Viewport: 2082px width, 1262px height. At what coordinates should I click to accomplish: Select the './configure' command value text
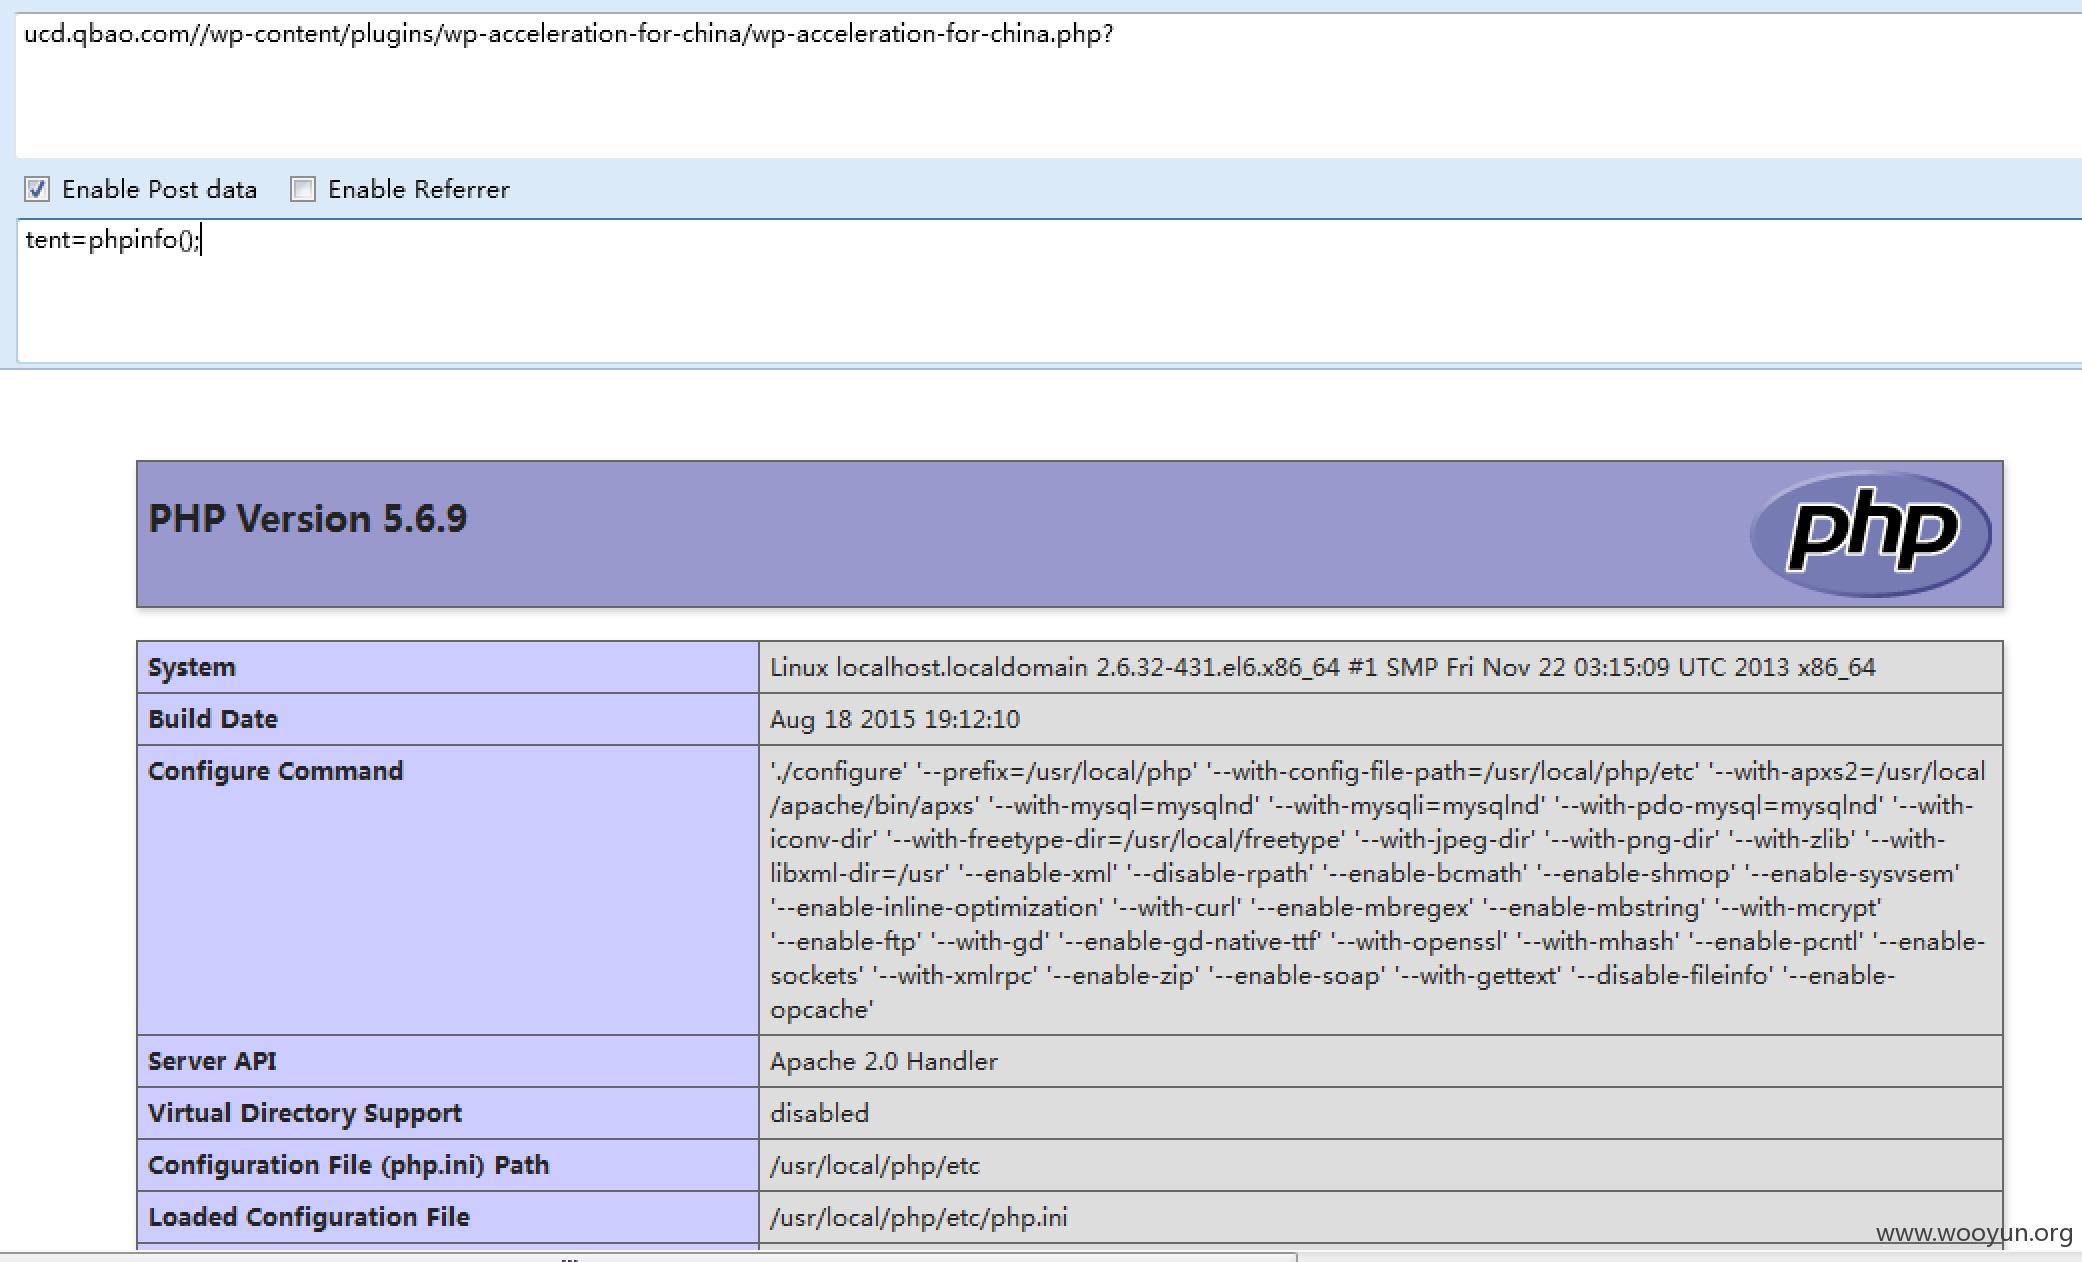[x=1377, y=890]
